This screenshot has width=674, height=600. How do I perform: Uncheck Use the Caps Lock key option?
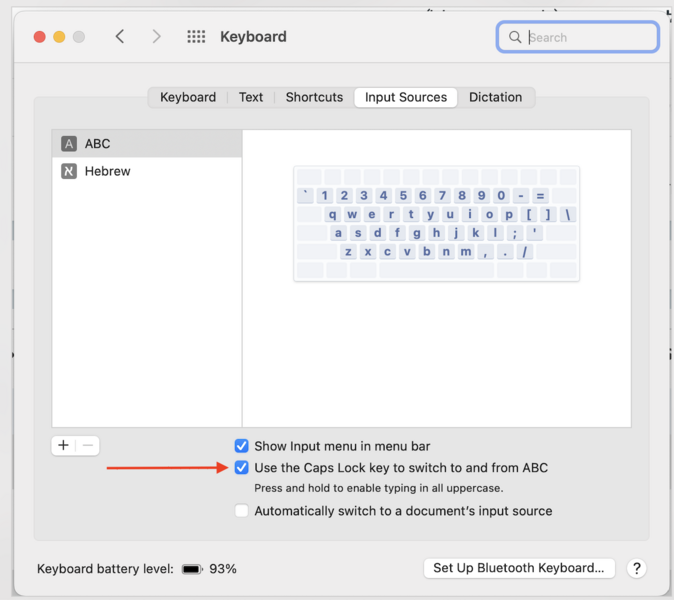point(242,467)
